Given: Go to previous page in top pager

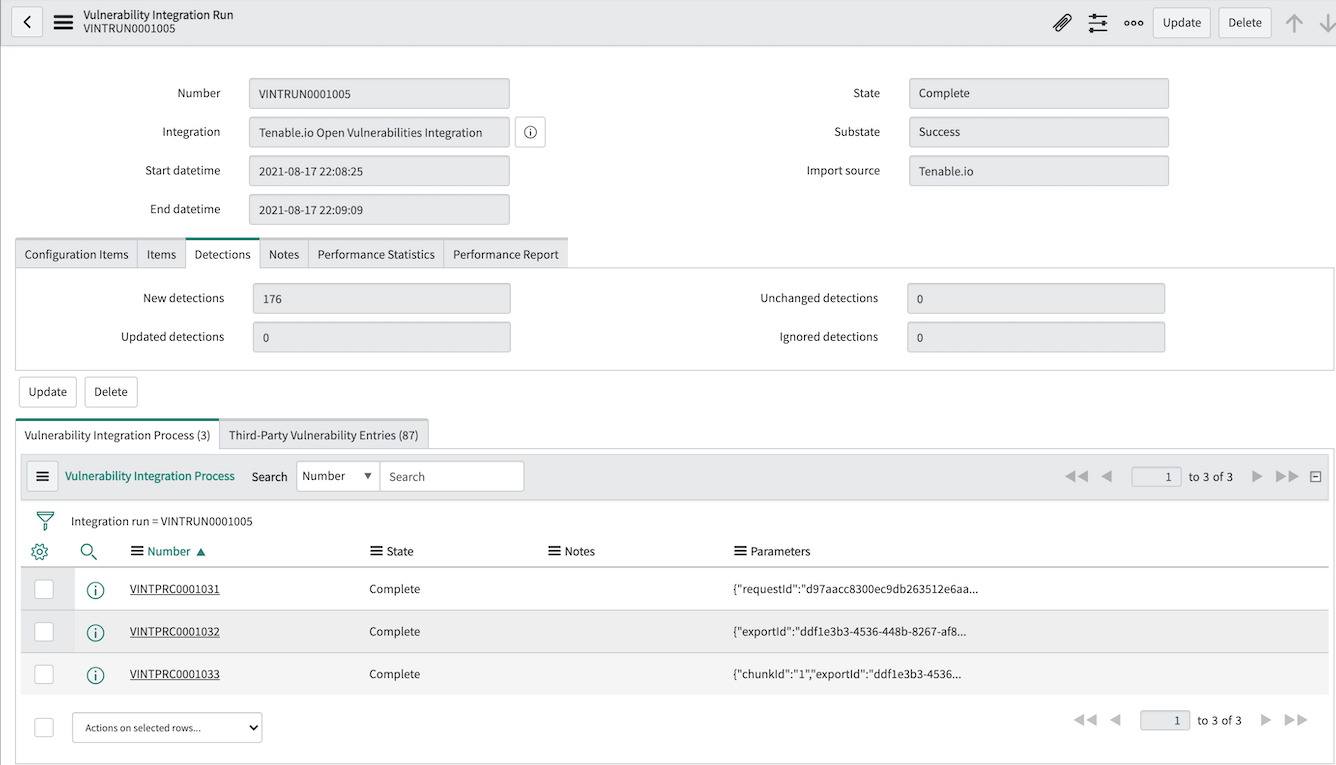Looking at the screenshot, I should (x=1107, y=476).
